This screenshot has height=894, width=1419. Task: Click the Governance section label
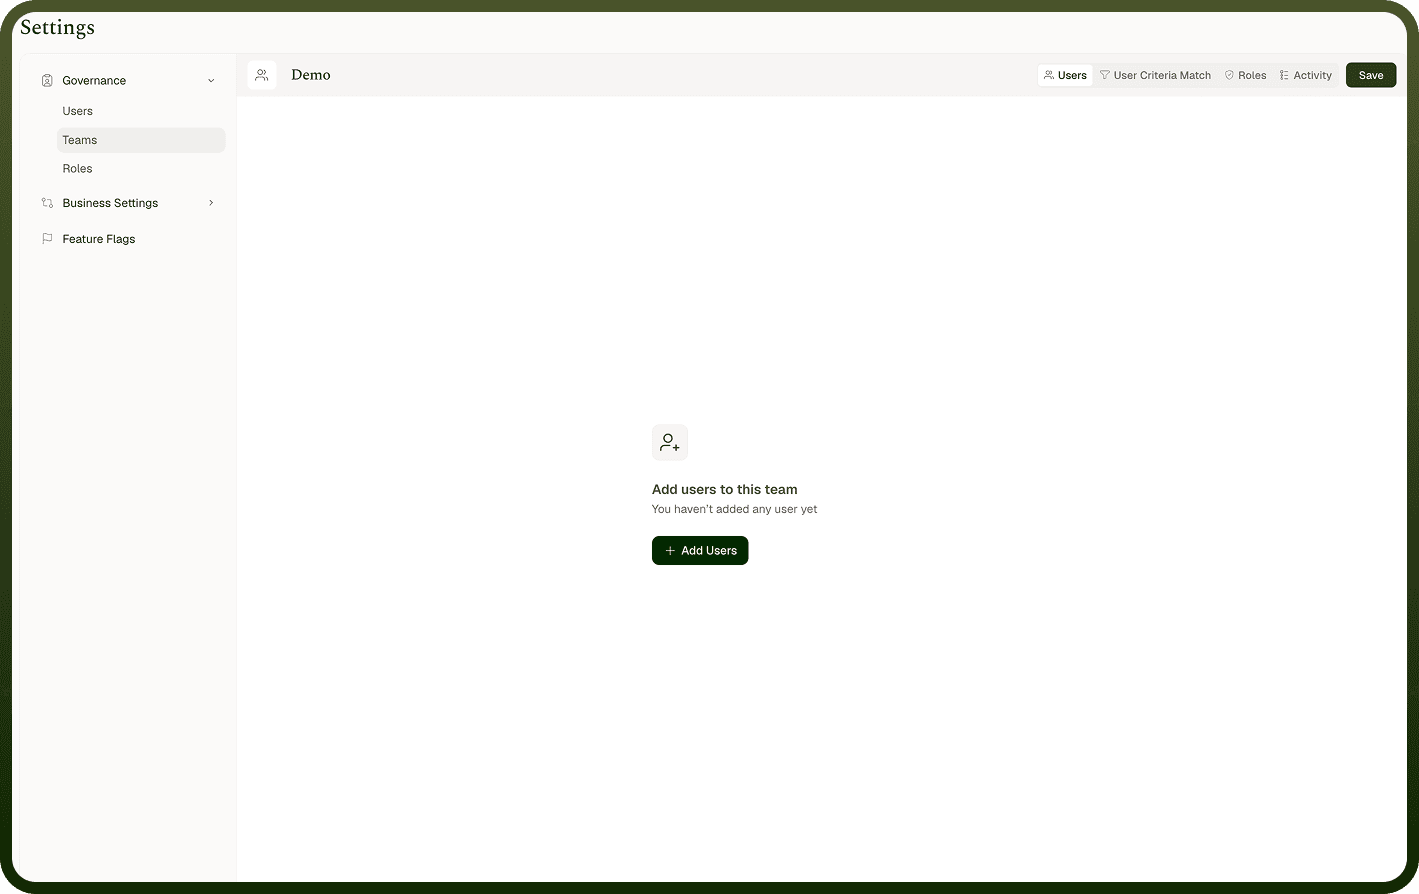[x=94, y=81]
